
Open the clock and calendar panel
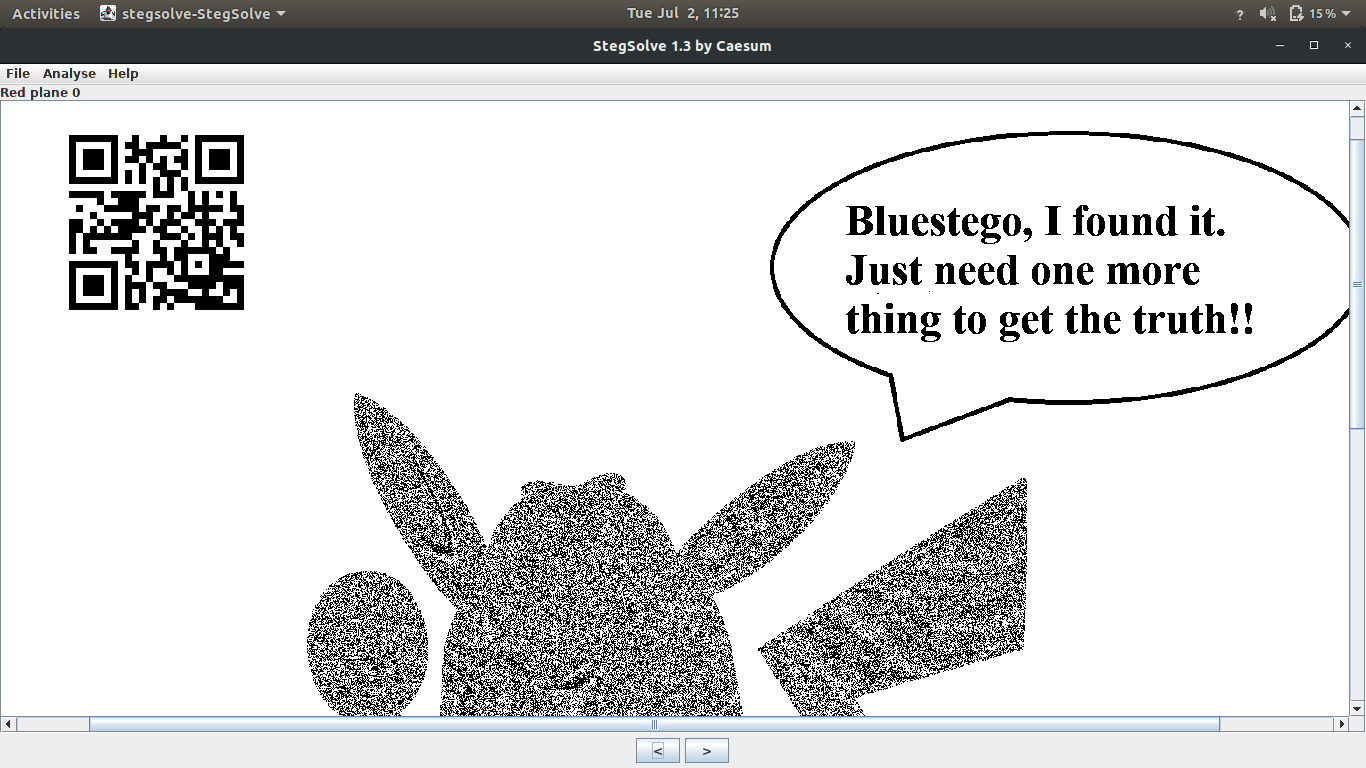click(x=682, y=14)
